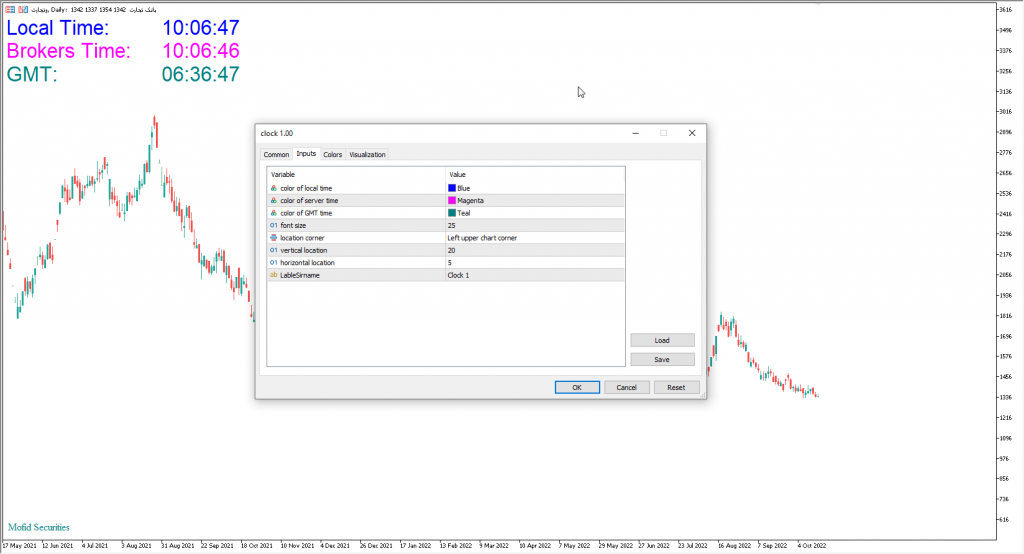Click the Load button
The image size is (1024, 554).
662,340
